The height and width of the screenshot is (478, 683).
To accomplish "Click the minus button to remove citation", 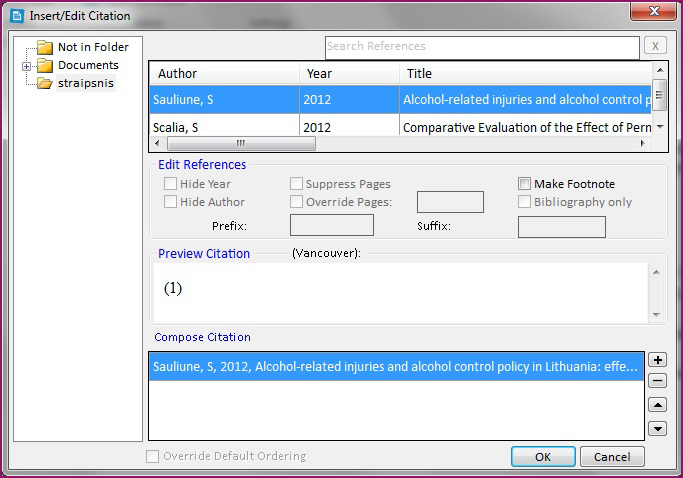I will [657, 380].
